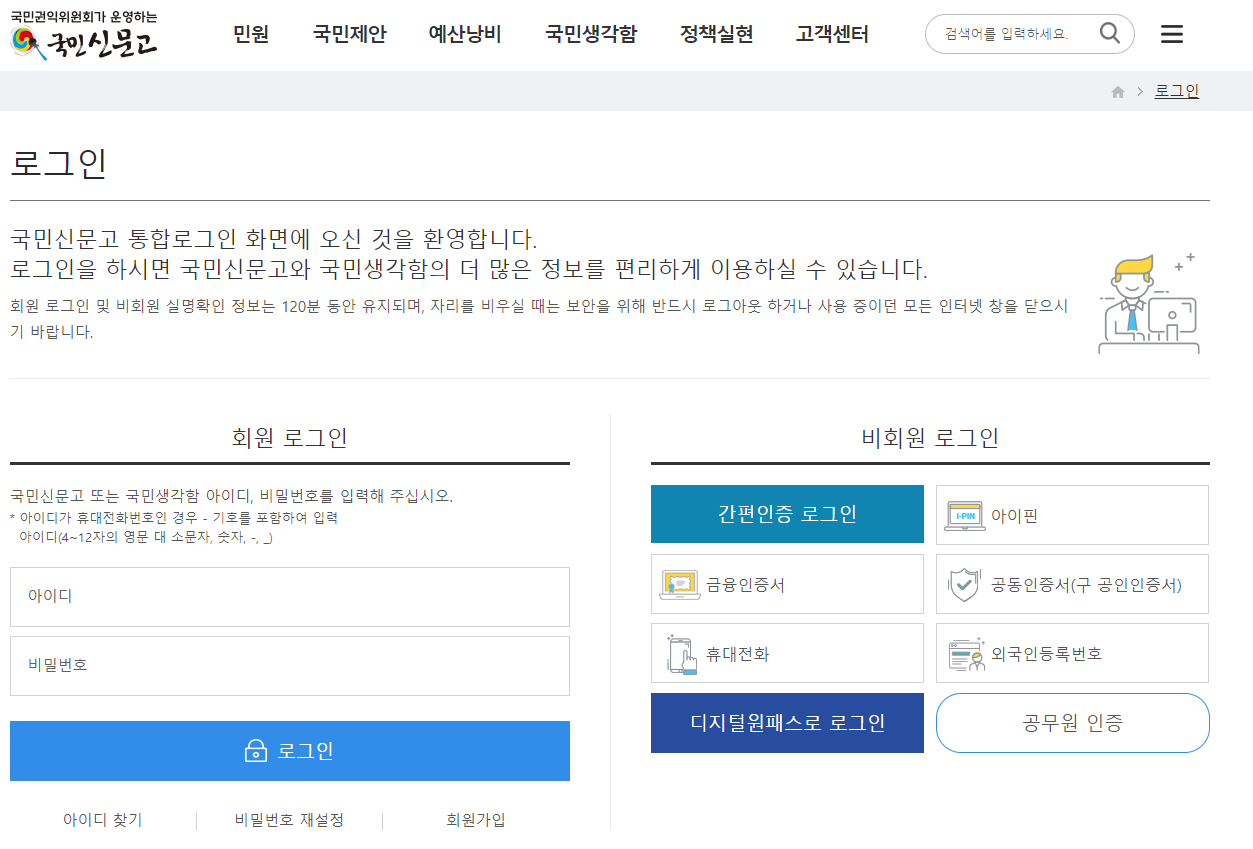Select the 국민생각함 menu item

coord(590,33)
